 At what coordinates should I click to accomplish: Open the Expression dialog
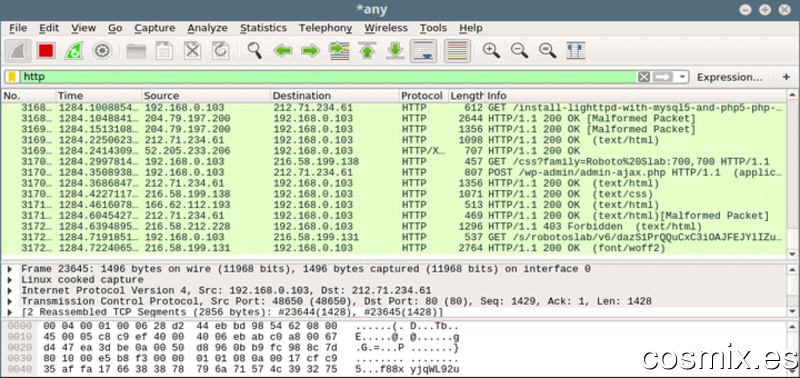click(730, 77)
